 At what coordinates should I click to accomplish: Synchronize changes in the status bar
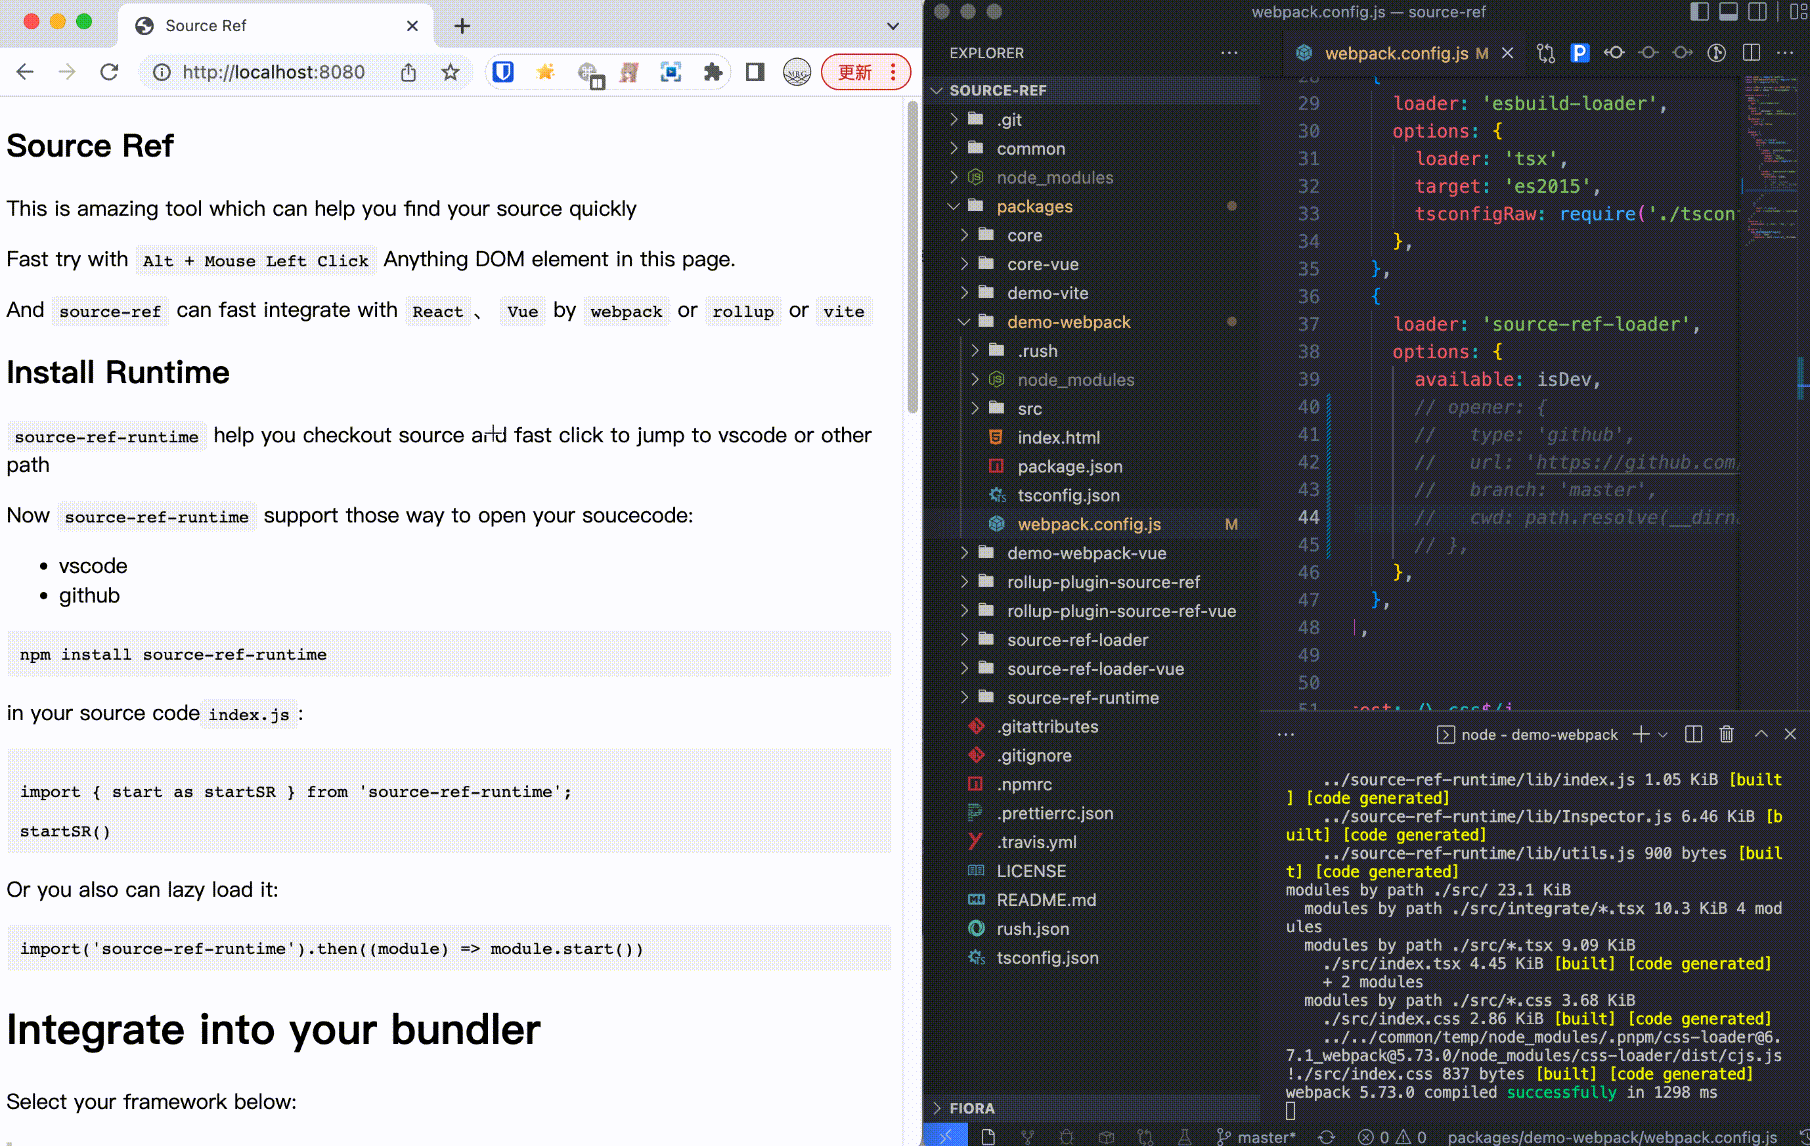pos(1326,1136)
